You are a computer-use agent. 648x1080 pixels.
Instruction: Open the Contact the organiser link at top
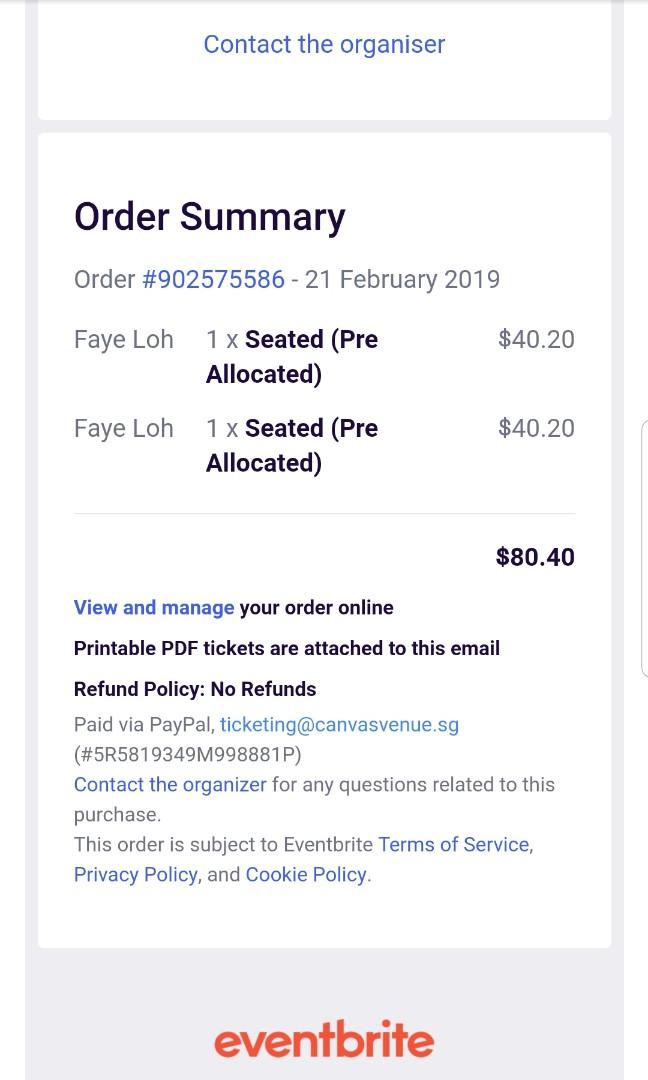324,44
